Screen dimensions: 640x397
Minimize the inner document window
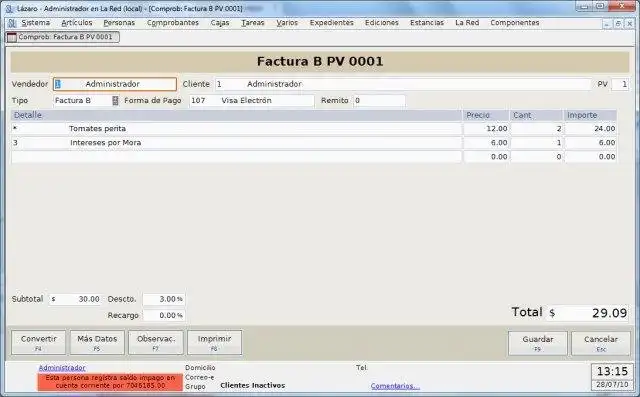607,24
